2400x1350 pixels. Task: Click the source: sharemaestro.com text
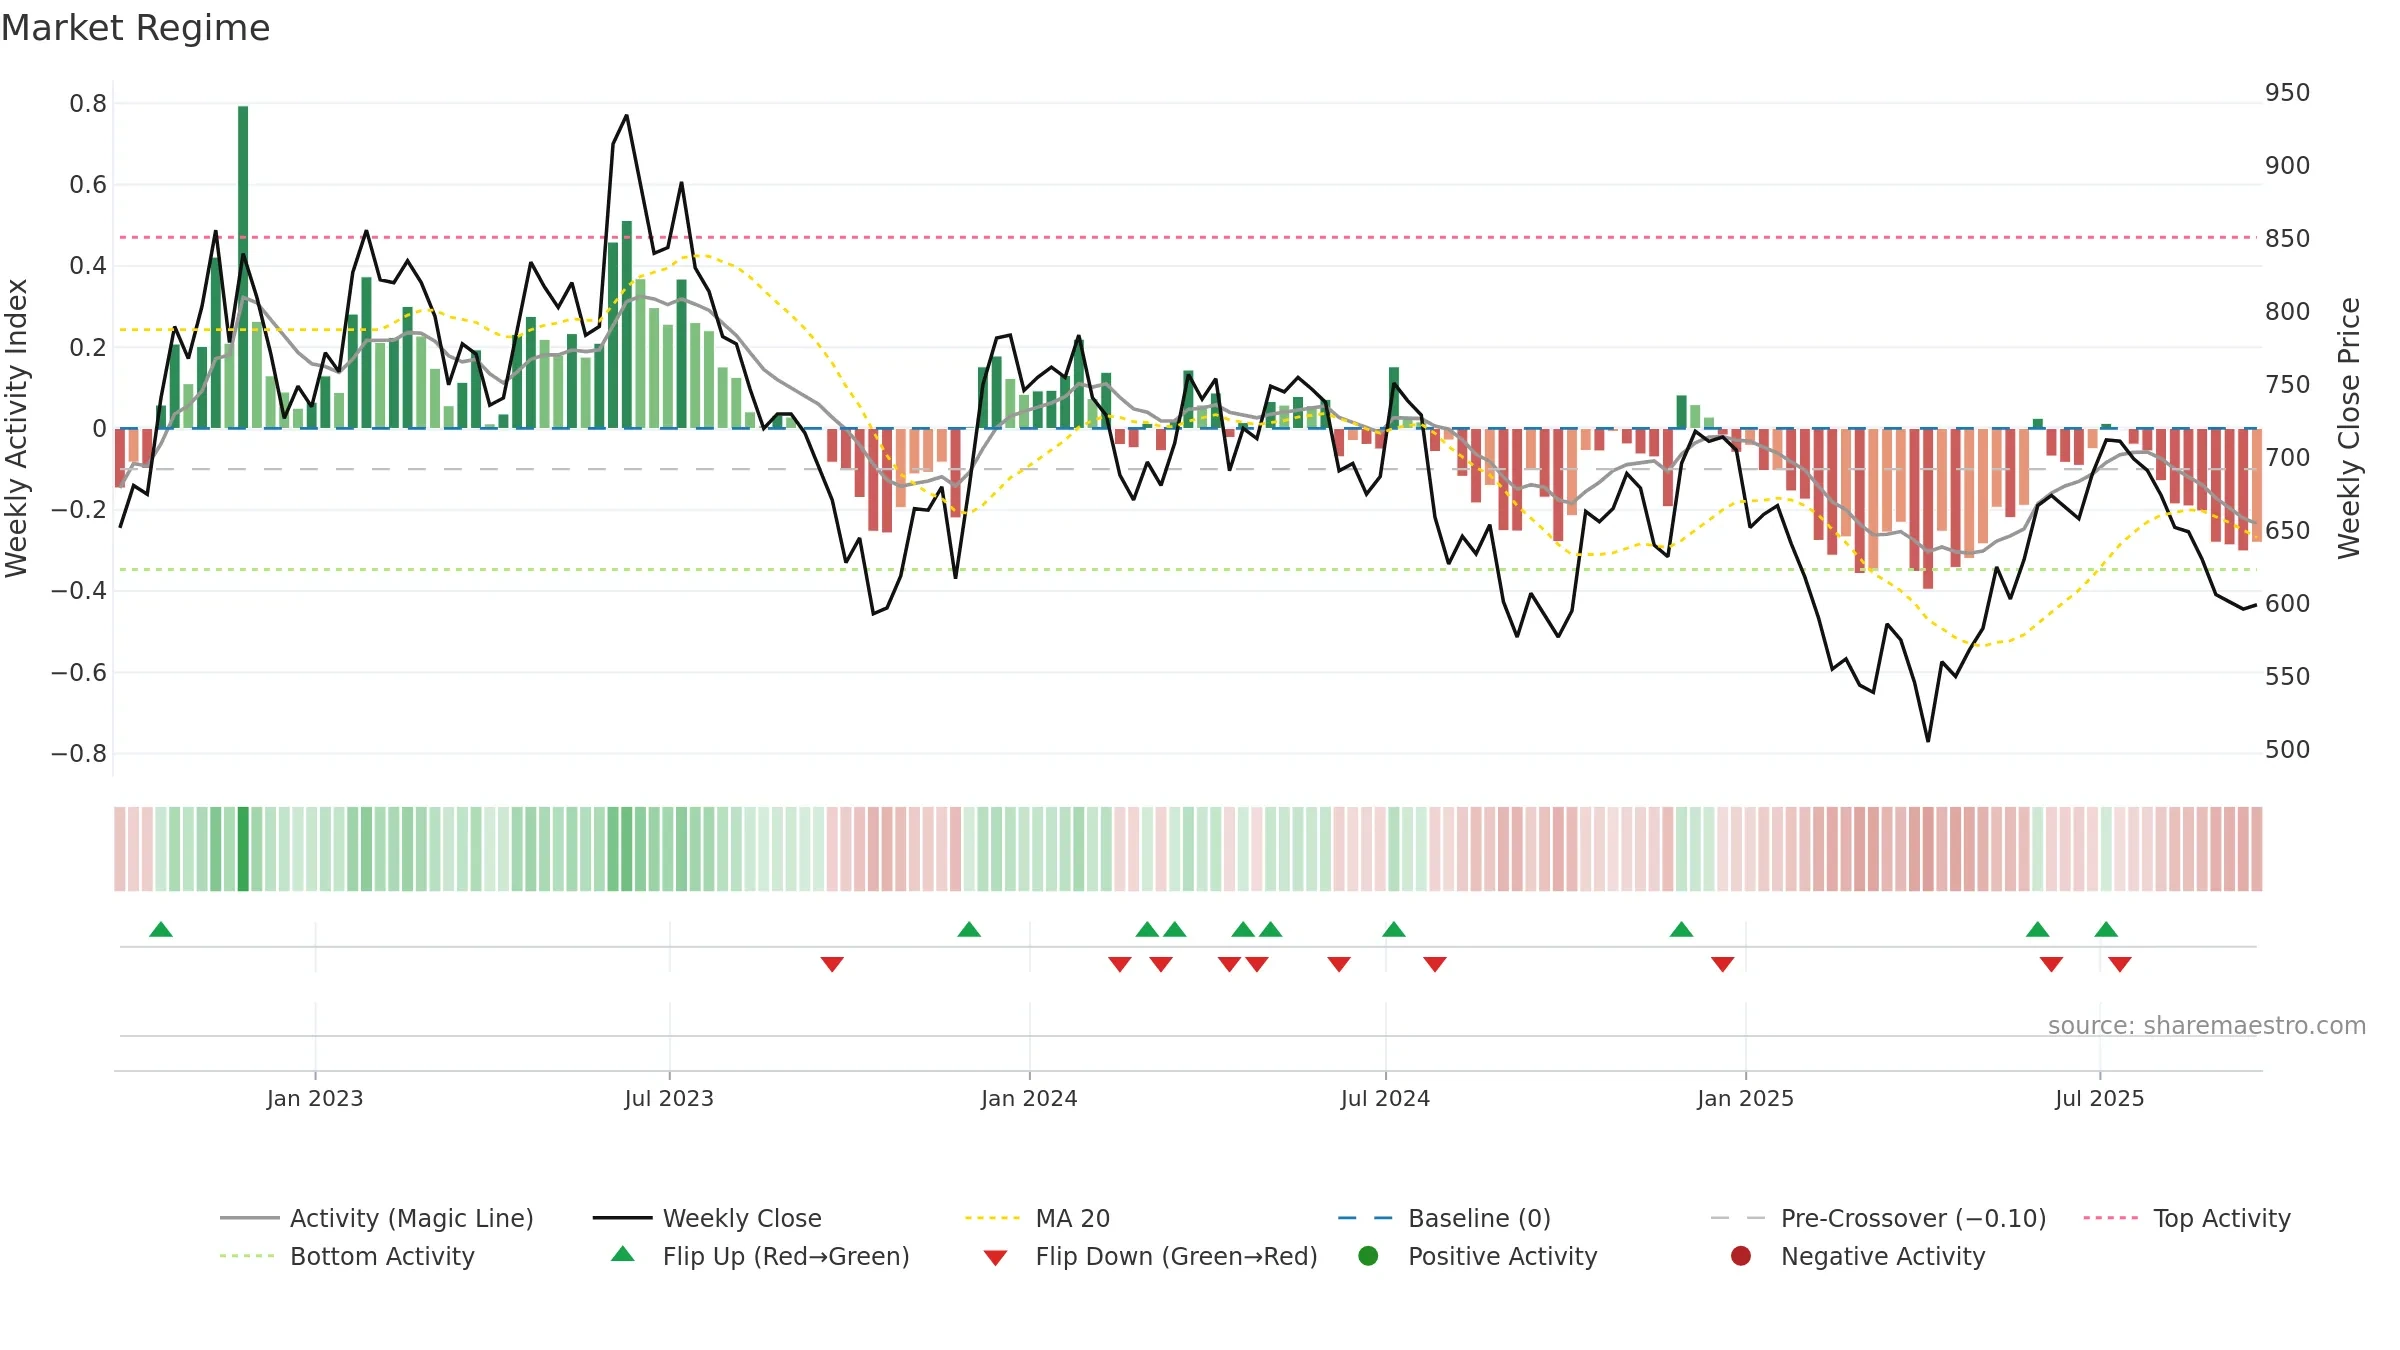click(x=2207, y=1025)
